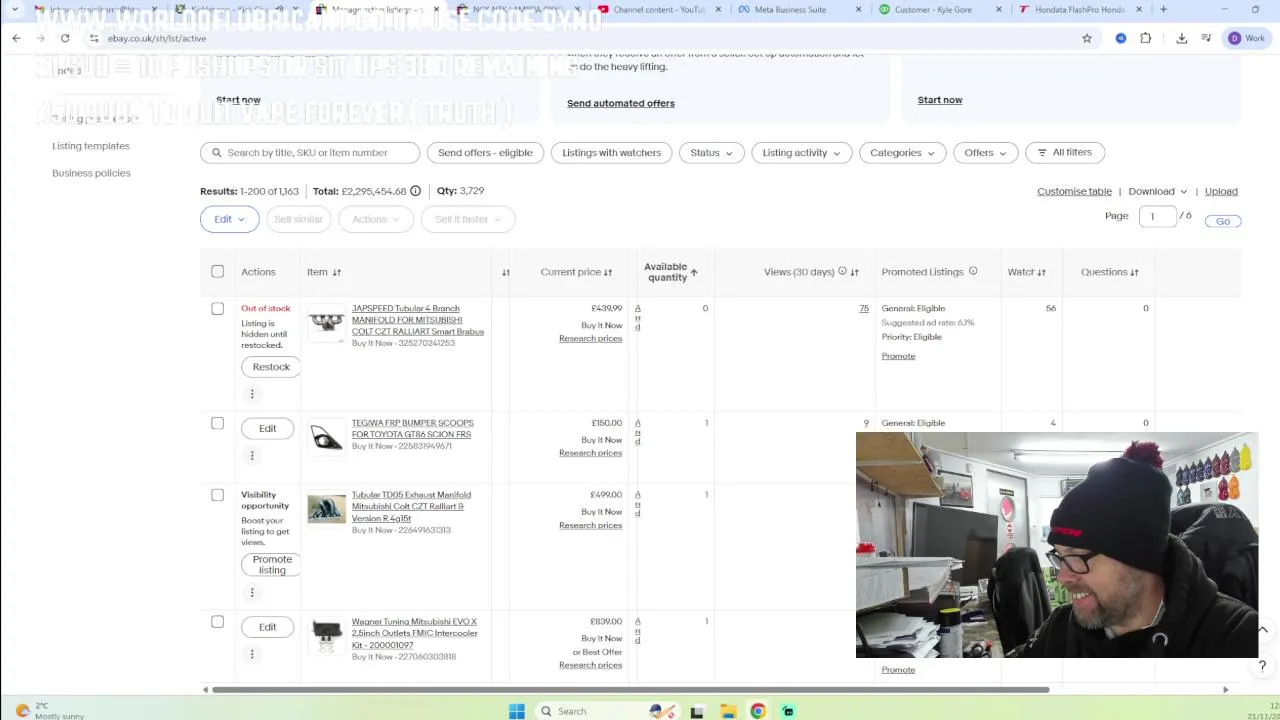Click Listings with watchers filter
1280x720 pixels.
click(611, 153)
